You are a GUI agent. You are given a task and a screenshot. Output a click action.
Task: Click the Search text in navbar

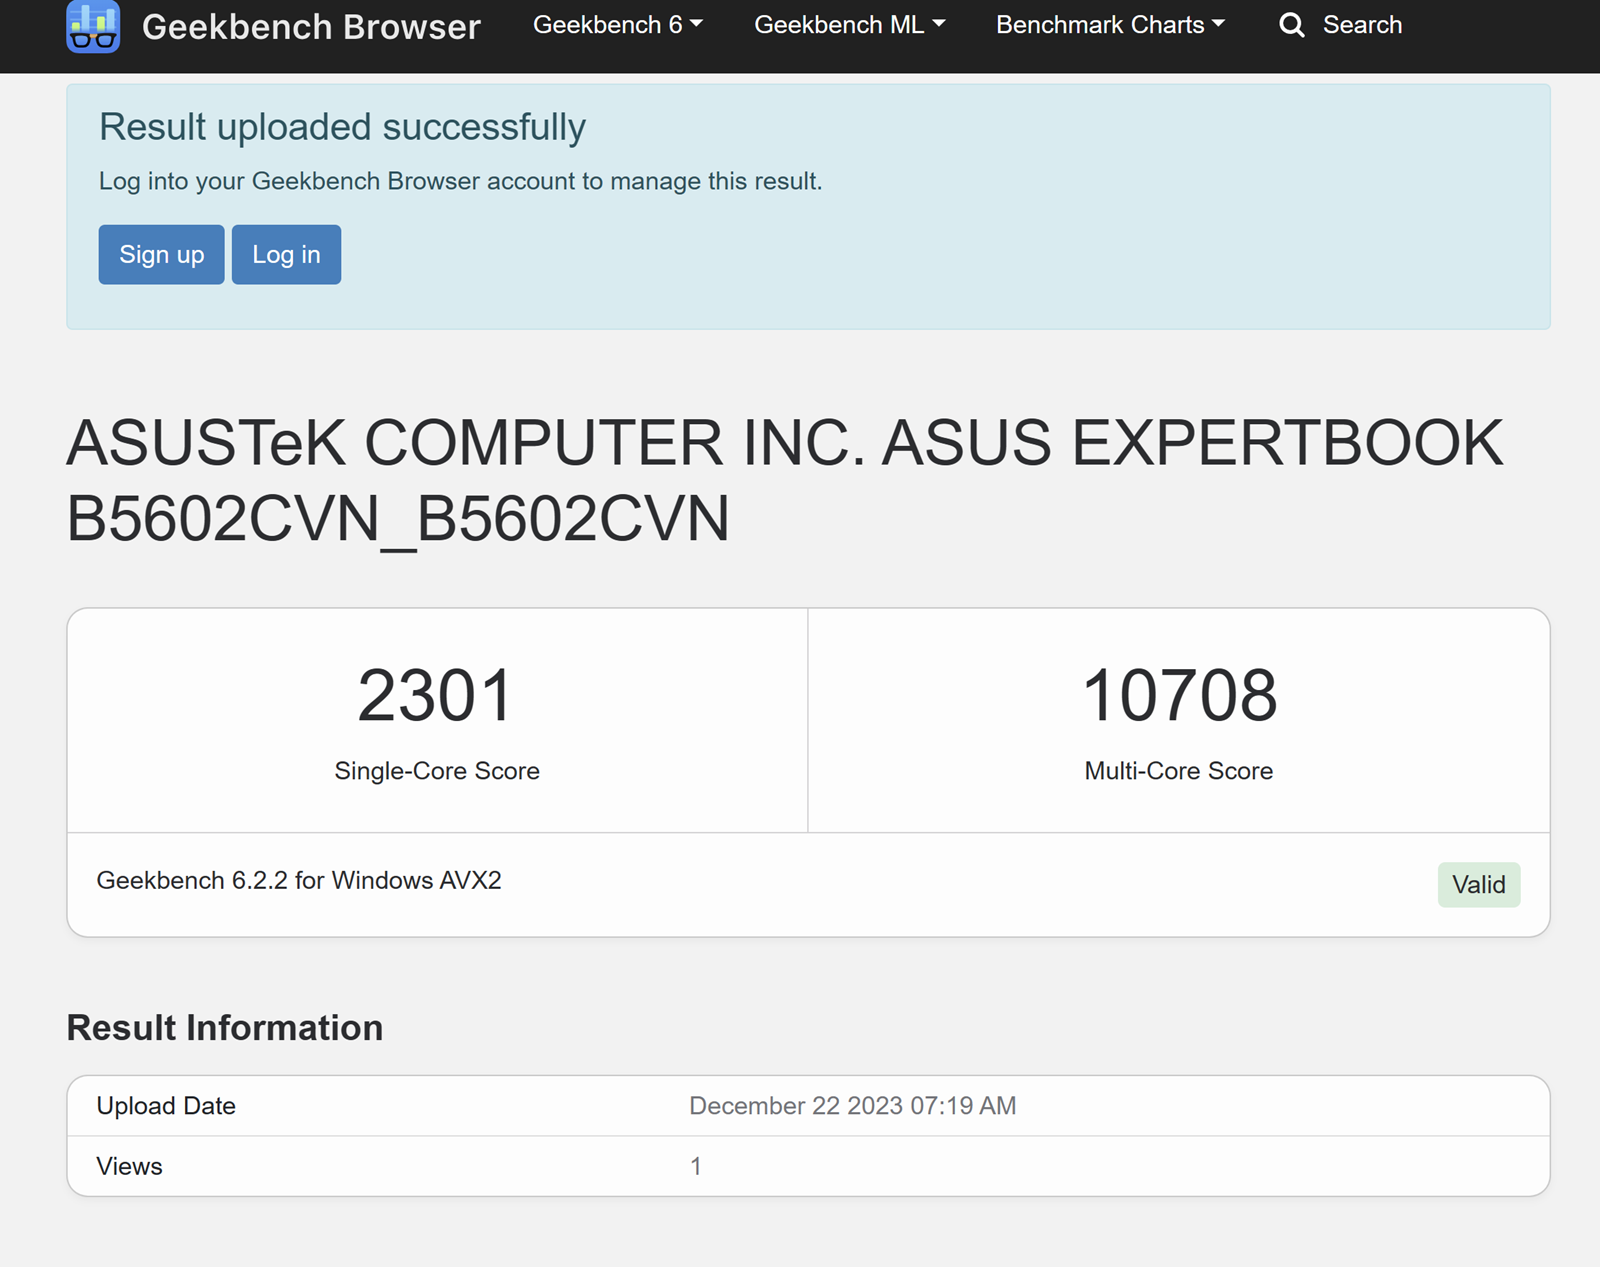coord(1362,25)
